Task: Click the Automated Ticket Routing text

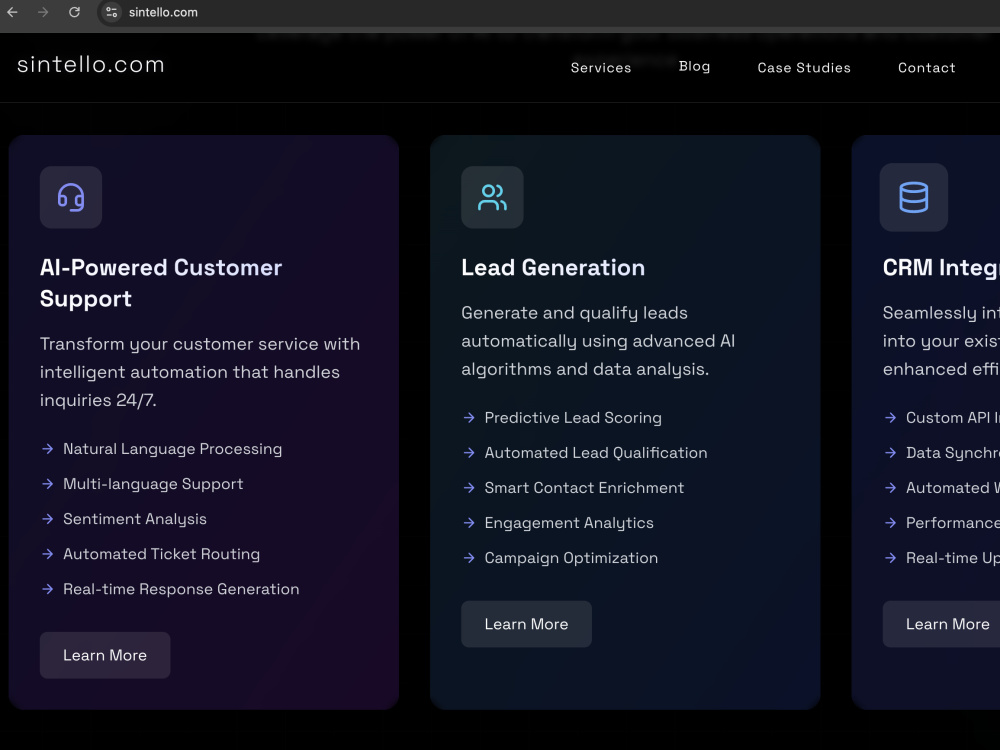Action: coord(161,554)
